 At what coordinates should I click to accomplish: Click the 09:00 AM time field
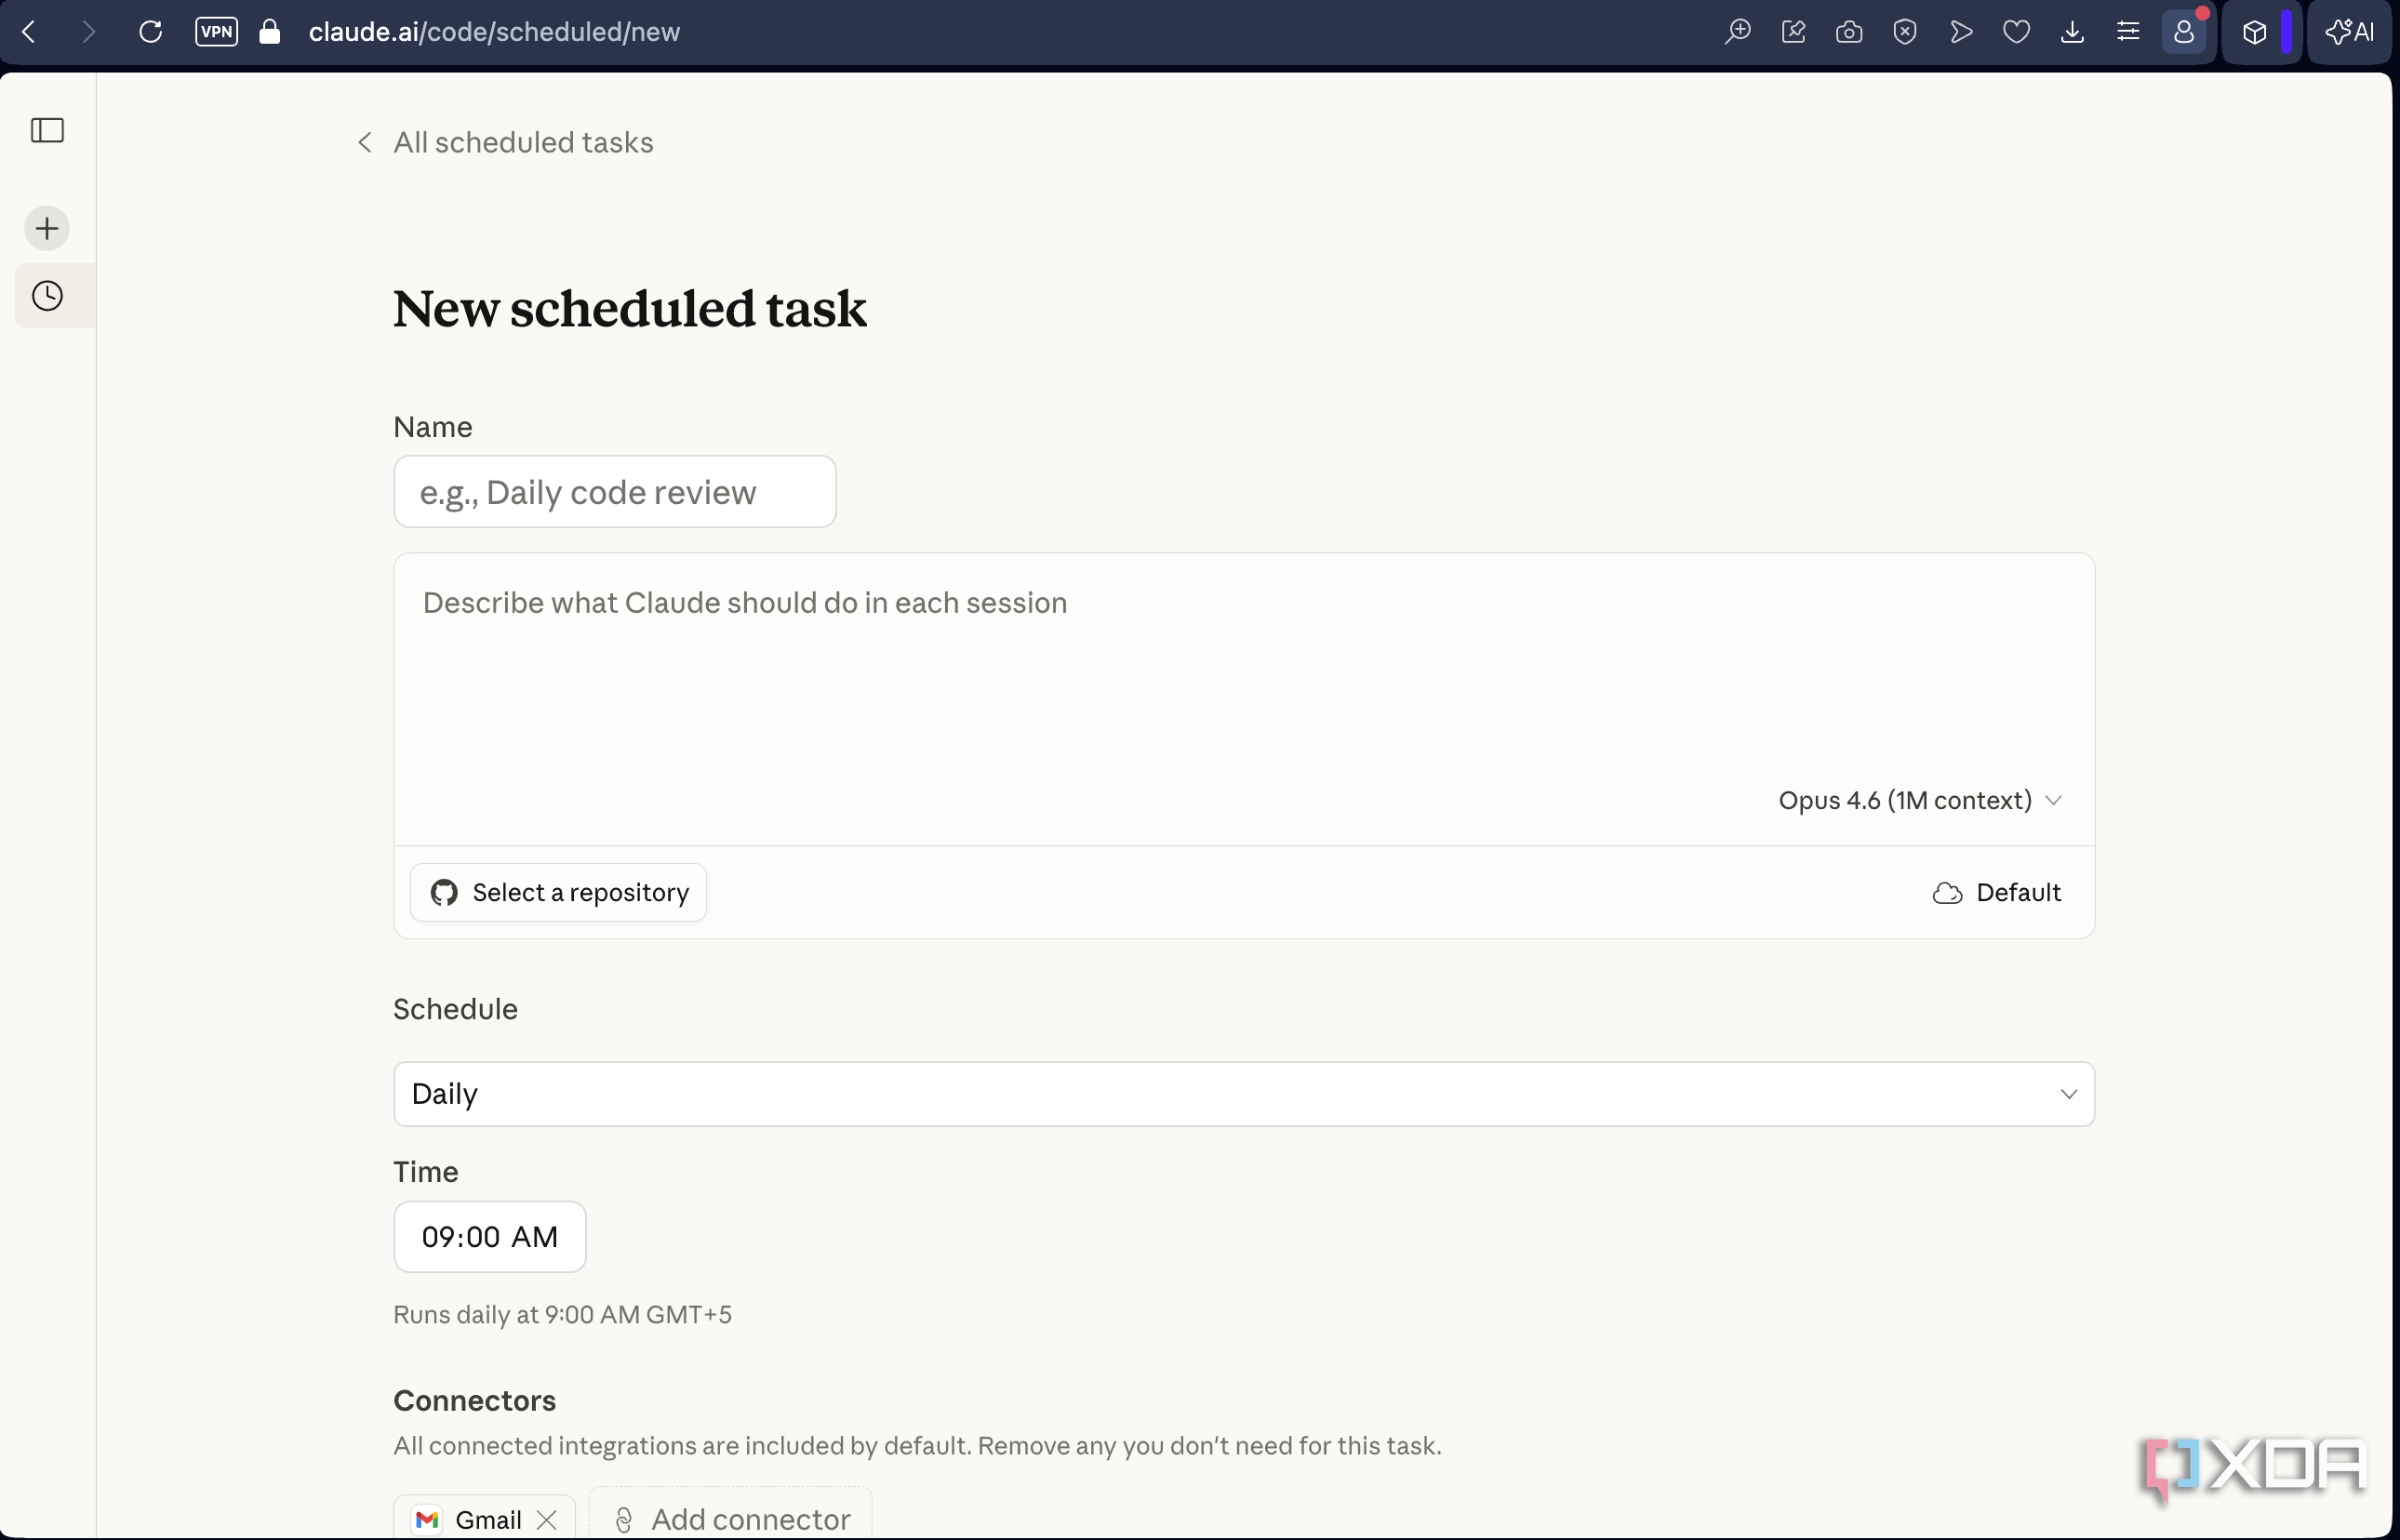pyautogui.click(x=490, y=1237)
